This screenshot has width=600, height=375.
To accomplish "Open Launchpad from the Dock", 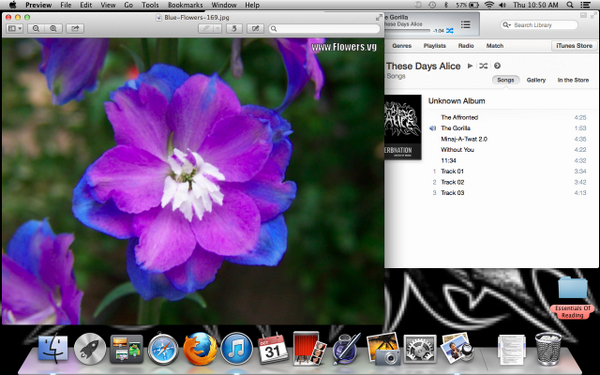I will 90,348.
